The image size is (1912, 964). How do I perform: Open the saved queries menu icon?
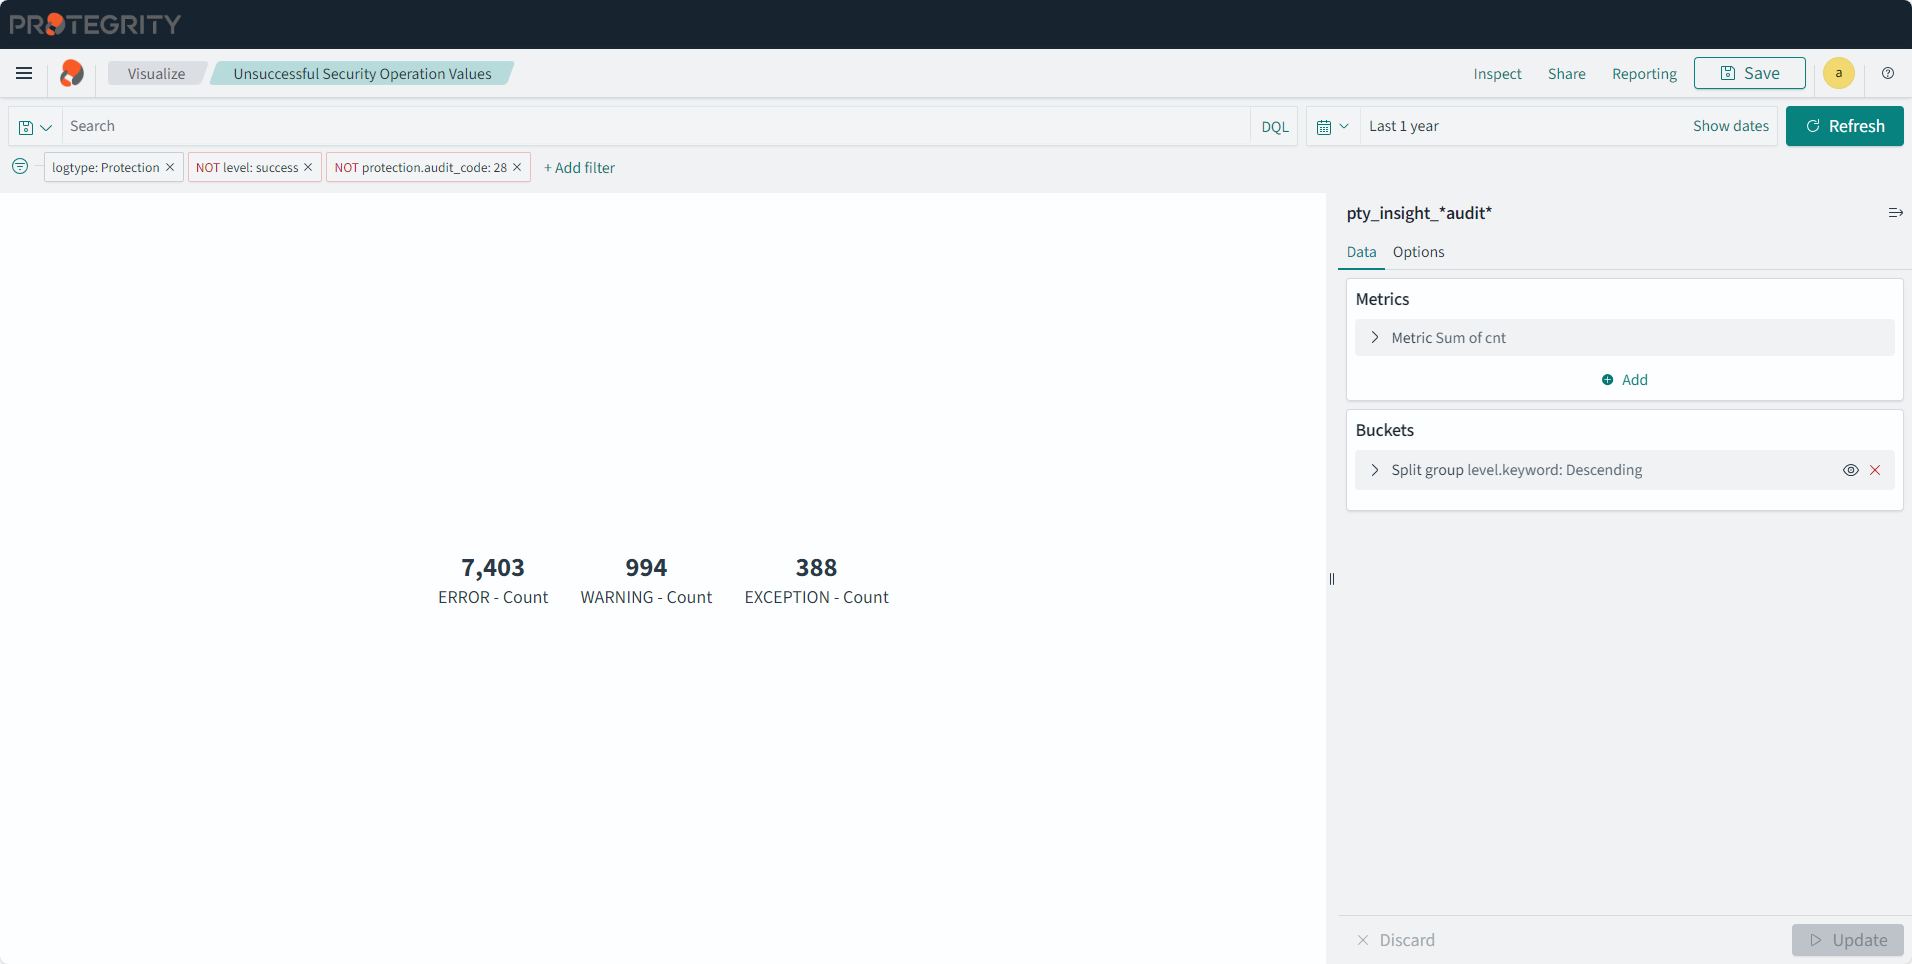35,127
